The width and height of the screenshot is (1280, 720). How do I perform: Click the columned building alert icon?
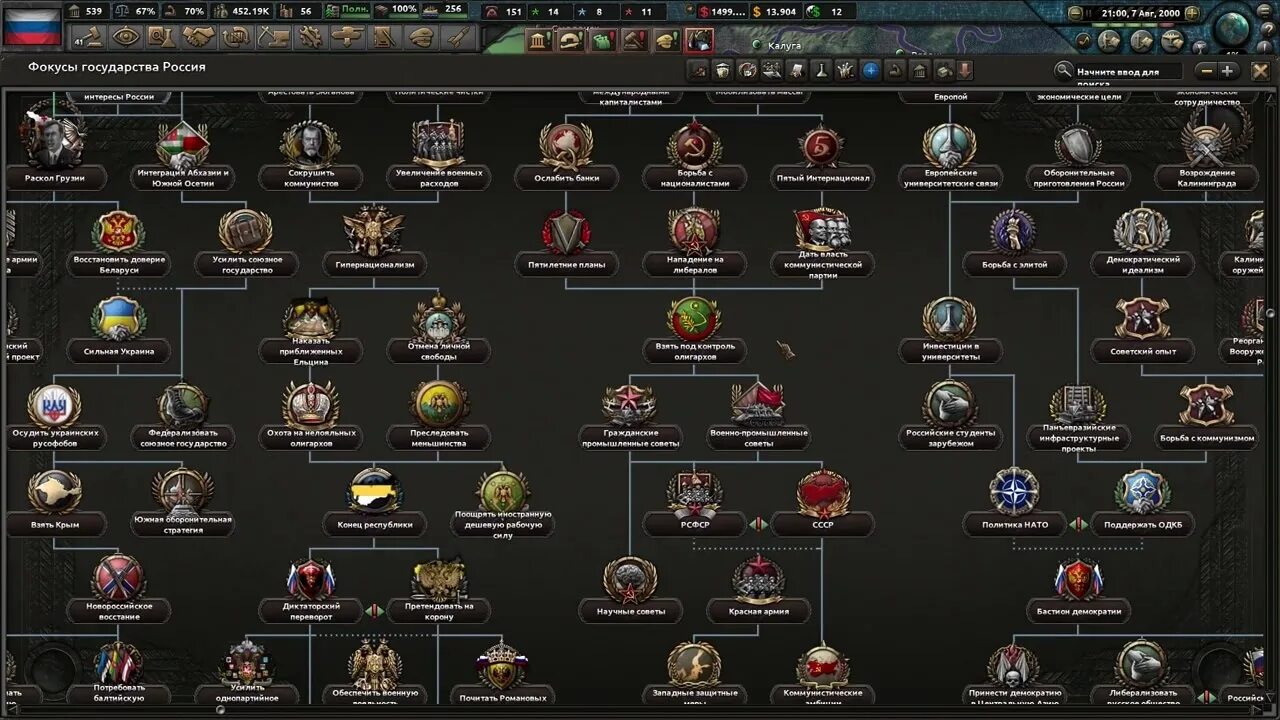[540, 41]
